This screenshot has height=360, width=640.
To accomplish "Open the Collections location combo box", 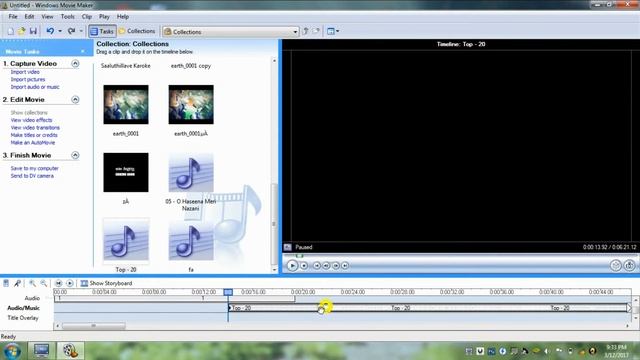I will click(x=231, y=31).
